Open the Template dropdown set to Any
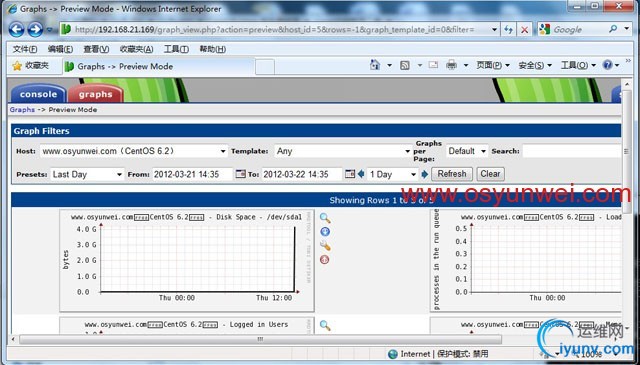This screenshot has height=365, width=640. click(x=343, y=151)
